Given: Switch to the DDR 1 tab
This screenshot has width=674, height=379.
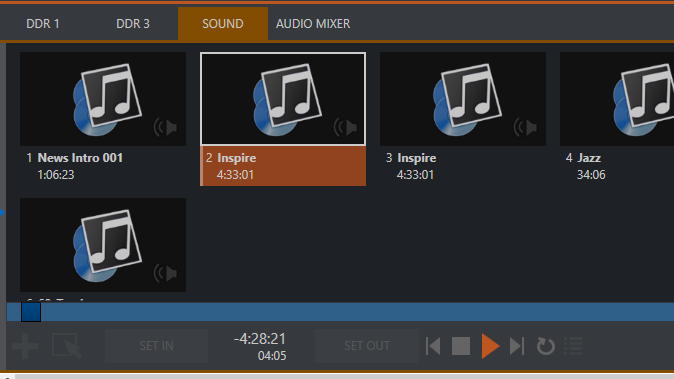Looking at the screenshot, I should 43,24.
